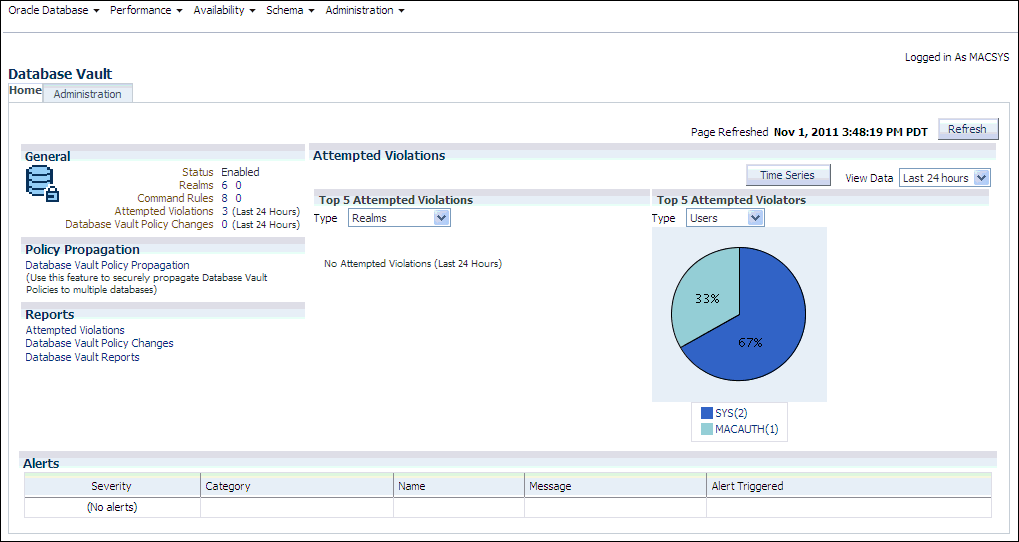Open the Database Vault Reports link
Screen dimensions: 1019x542
point(83,357)
